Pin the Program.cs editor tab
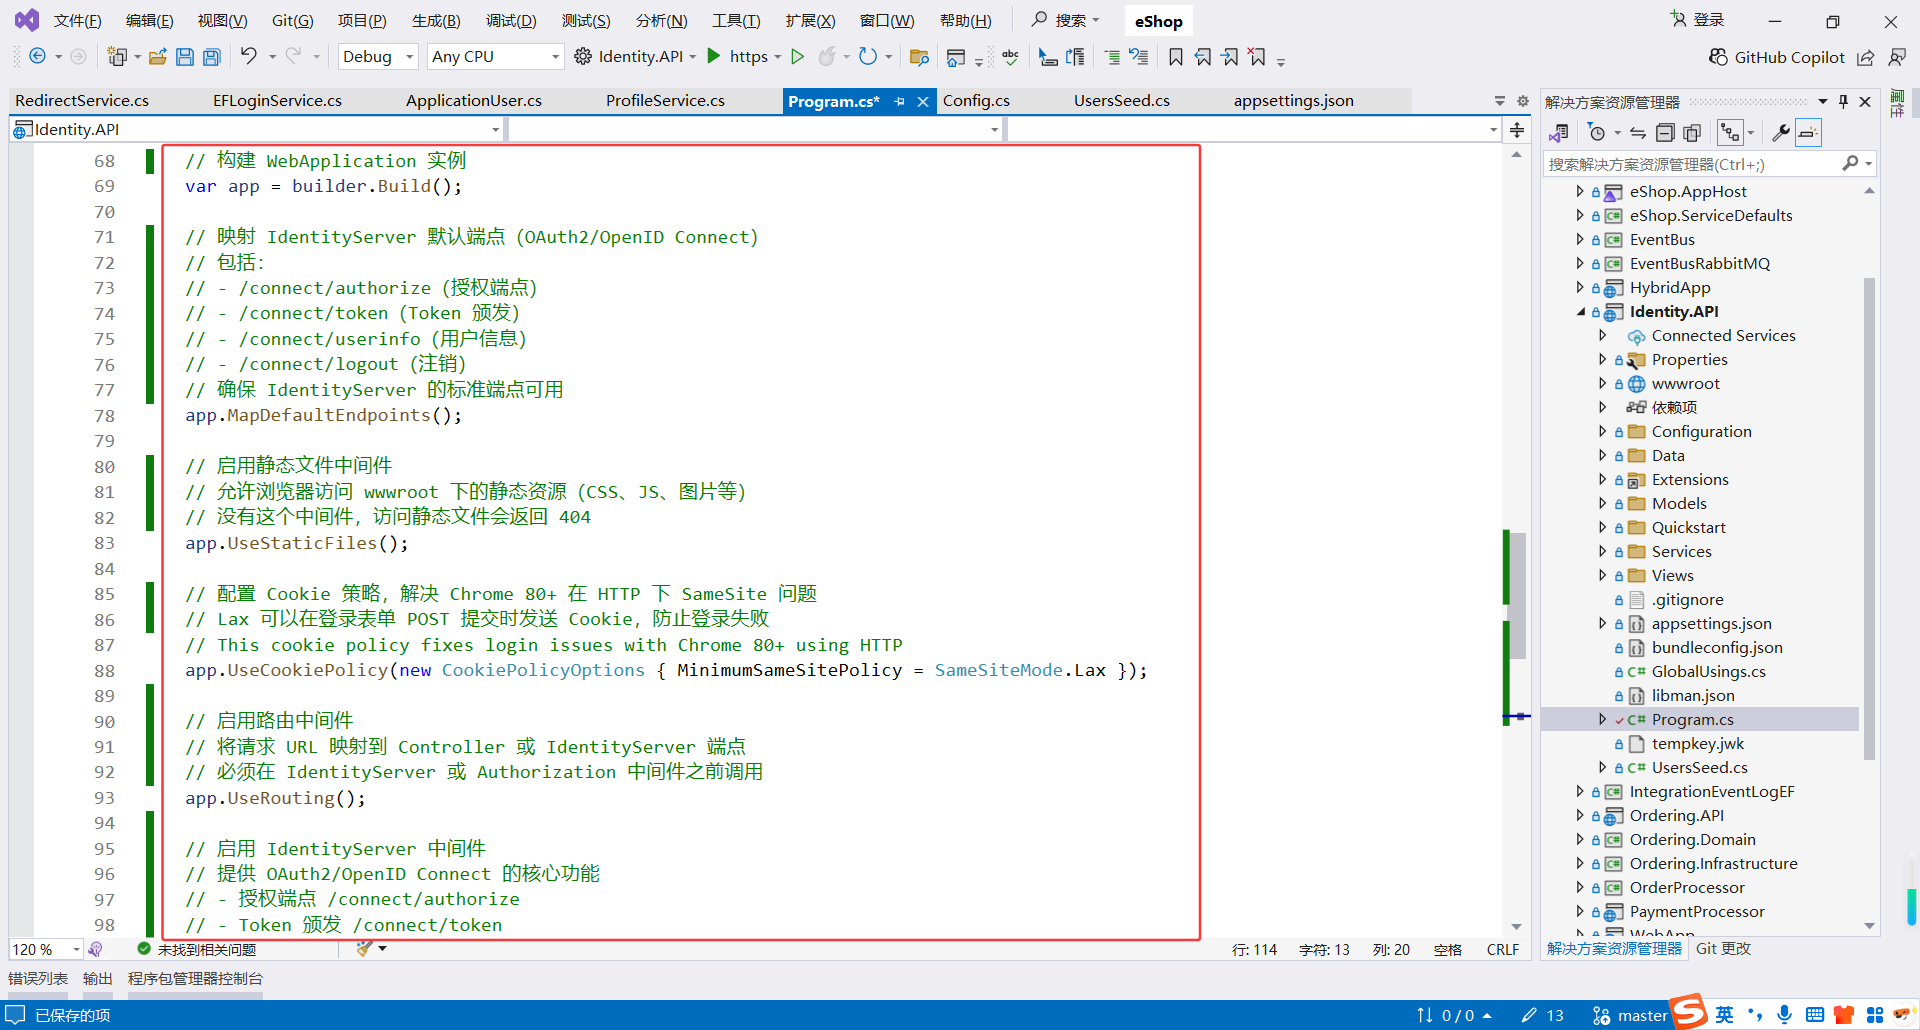1920x1030 pixels. pyautogui.click(x=900, y=101)
